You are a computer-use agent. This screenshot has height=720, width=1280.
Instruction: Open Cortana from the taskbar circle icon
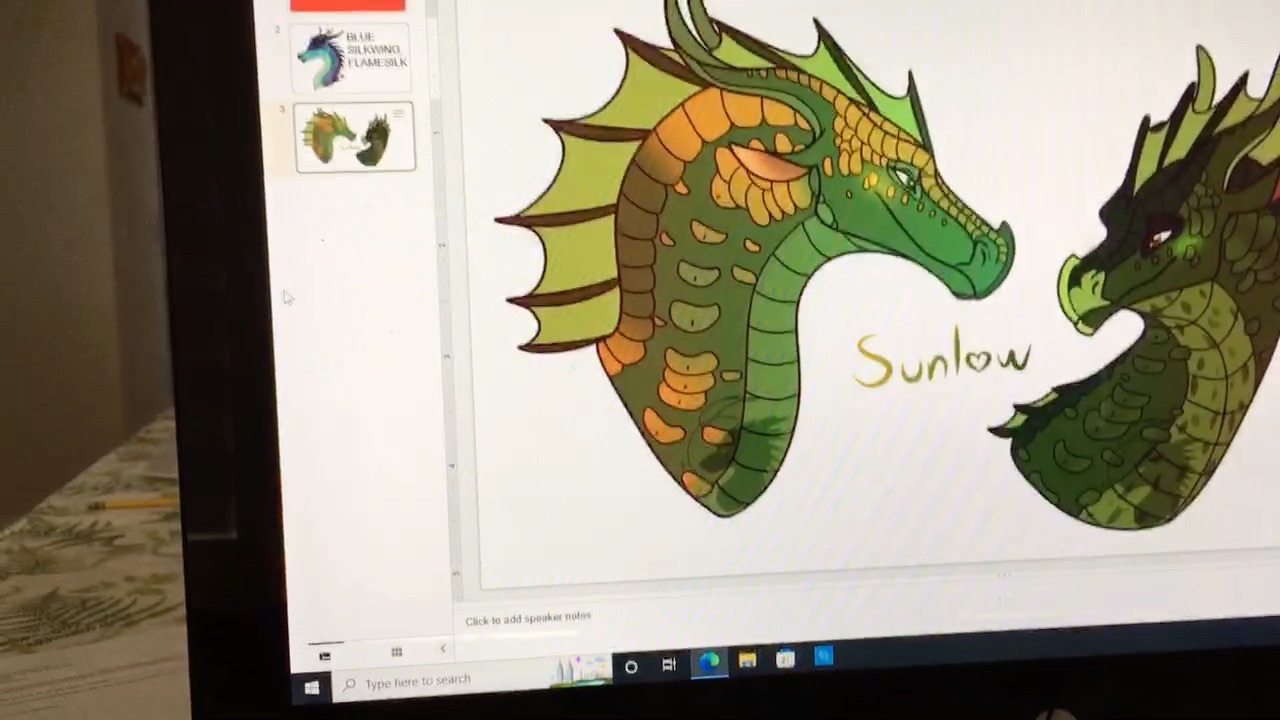pos(631,667)
